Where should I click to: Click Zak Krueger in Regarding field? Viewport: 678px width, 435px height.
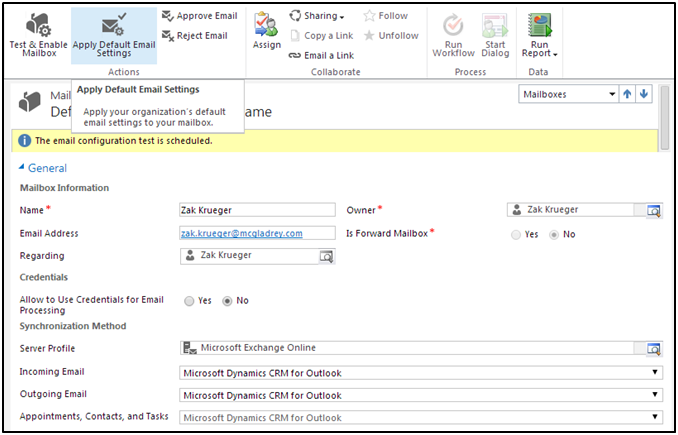tap(226, 255)
